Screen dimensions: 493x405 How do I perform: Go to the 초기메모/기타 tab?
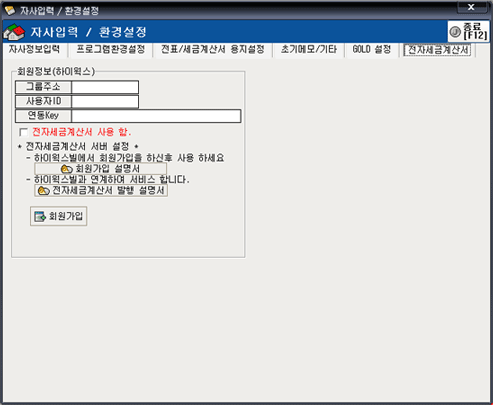(309, 50)
